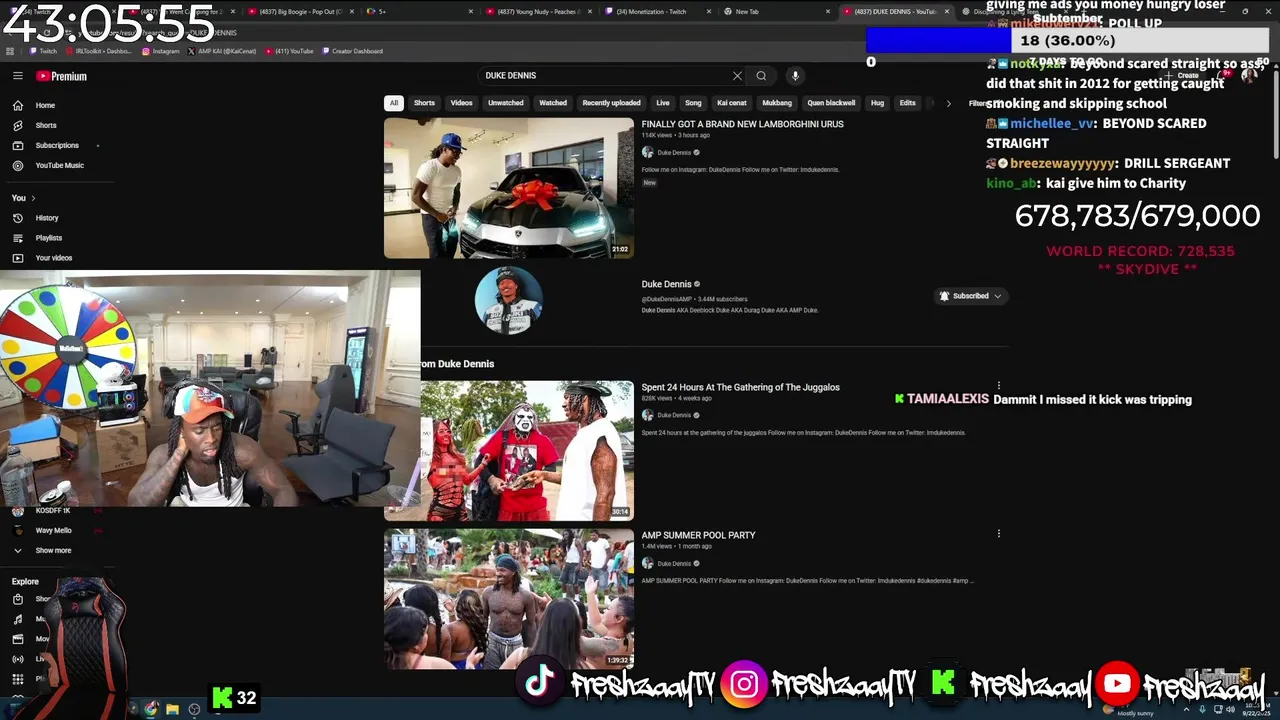This screenshot has width=1280, height=720.
Task: Open the YouTube notifications bell
Action: pos(1223,75)
